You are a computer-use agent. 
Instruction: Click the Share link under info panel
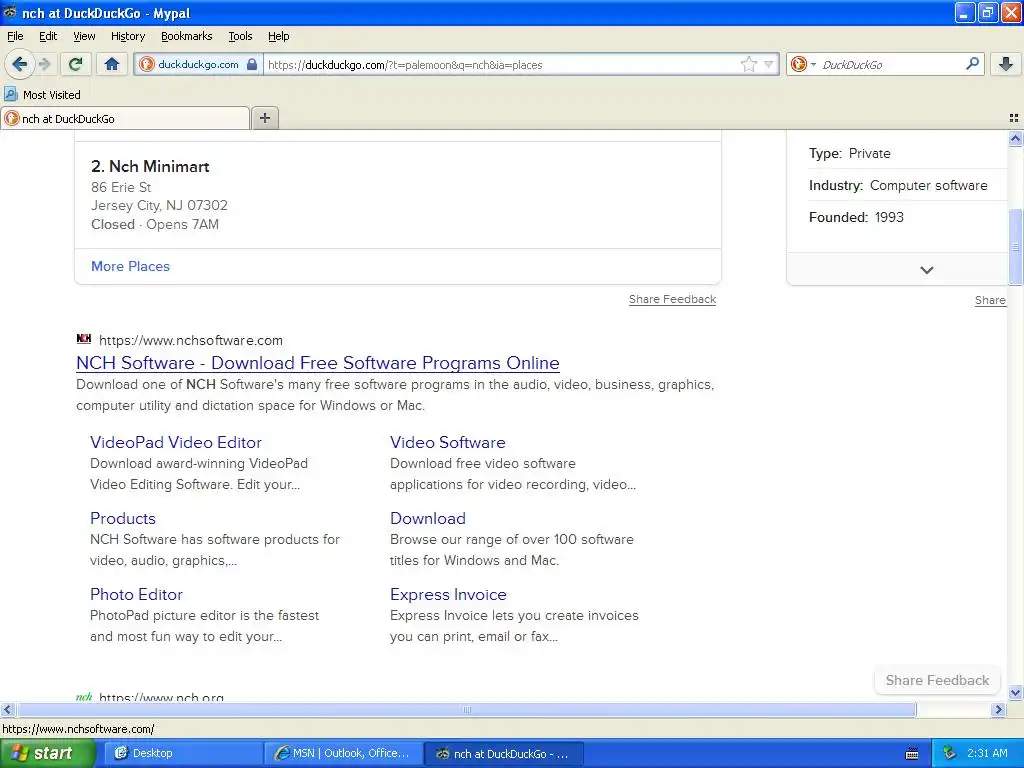coord(990,300)
